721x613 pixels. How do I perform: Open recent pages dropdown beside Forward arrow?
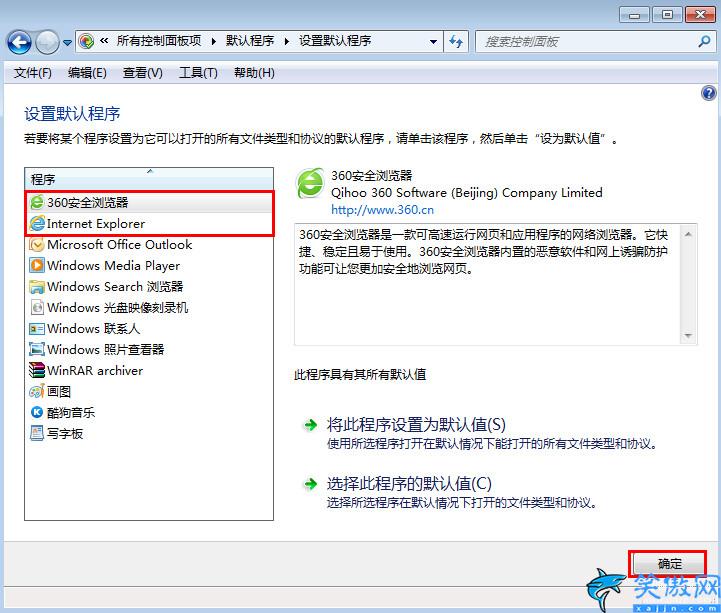(68, 43)
